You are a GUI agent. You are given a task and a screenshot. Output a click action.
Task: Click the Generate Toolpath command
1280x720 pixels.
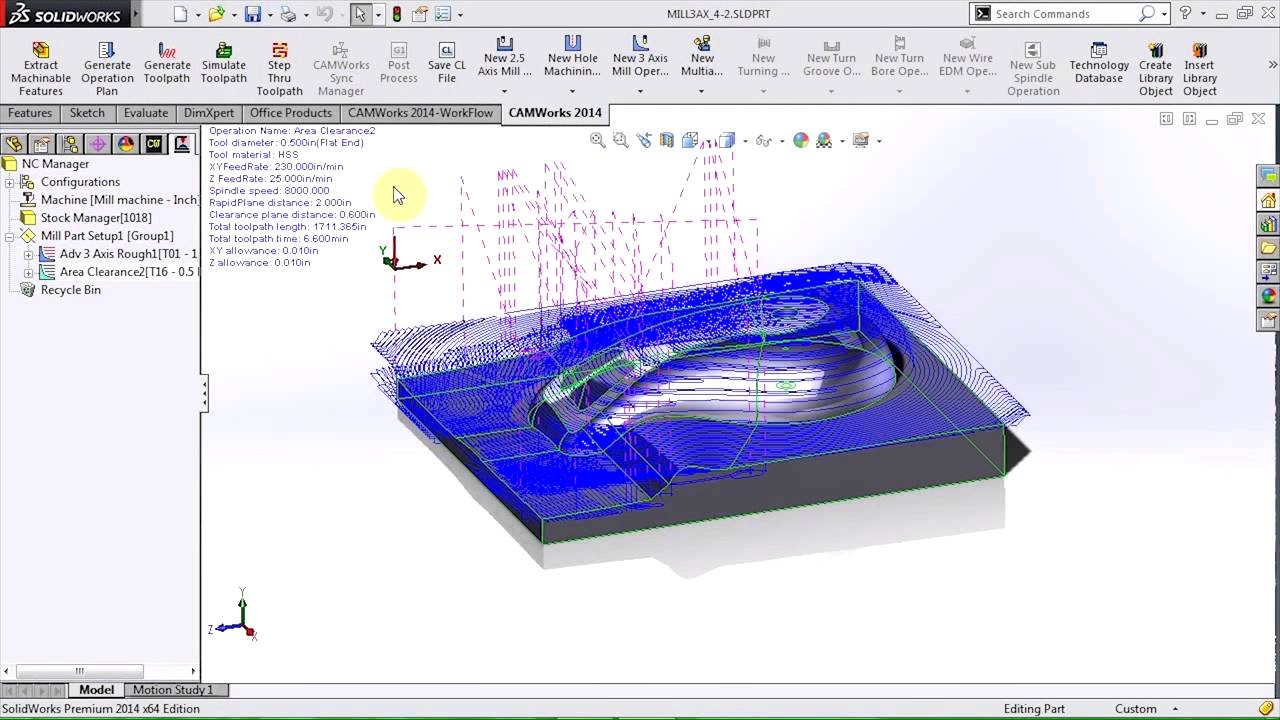tap(167, 63)
